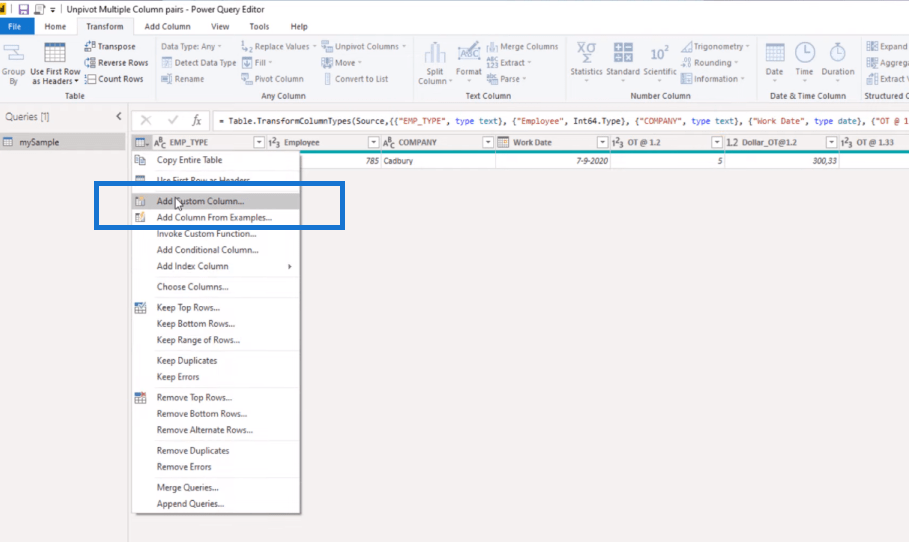The height and width of the screenshot is (542, 909).
Task: Click Reverse Rows in ribbon
Action: 117,63
